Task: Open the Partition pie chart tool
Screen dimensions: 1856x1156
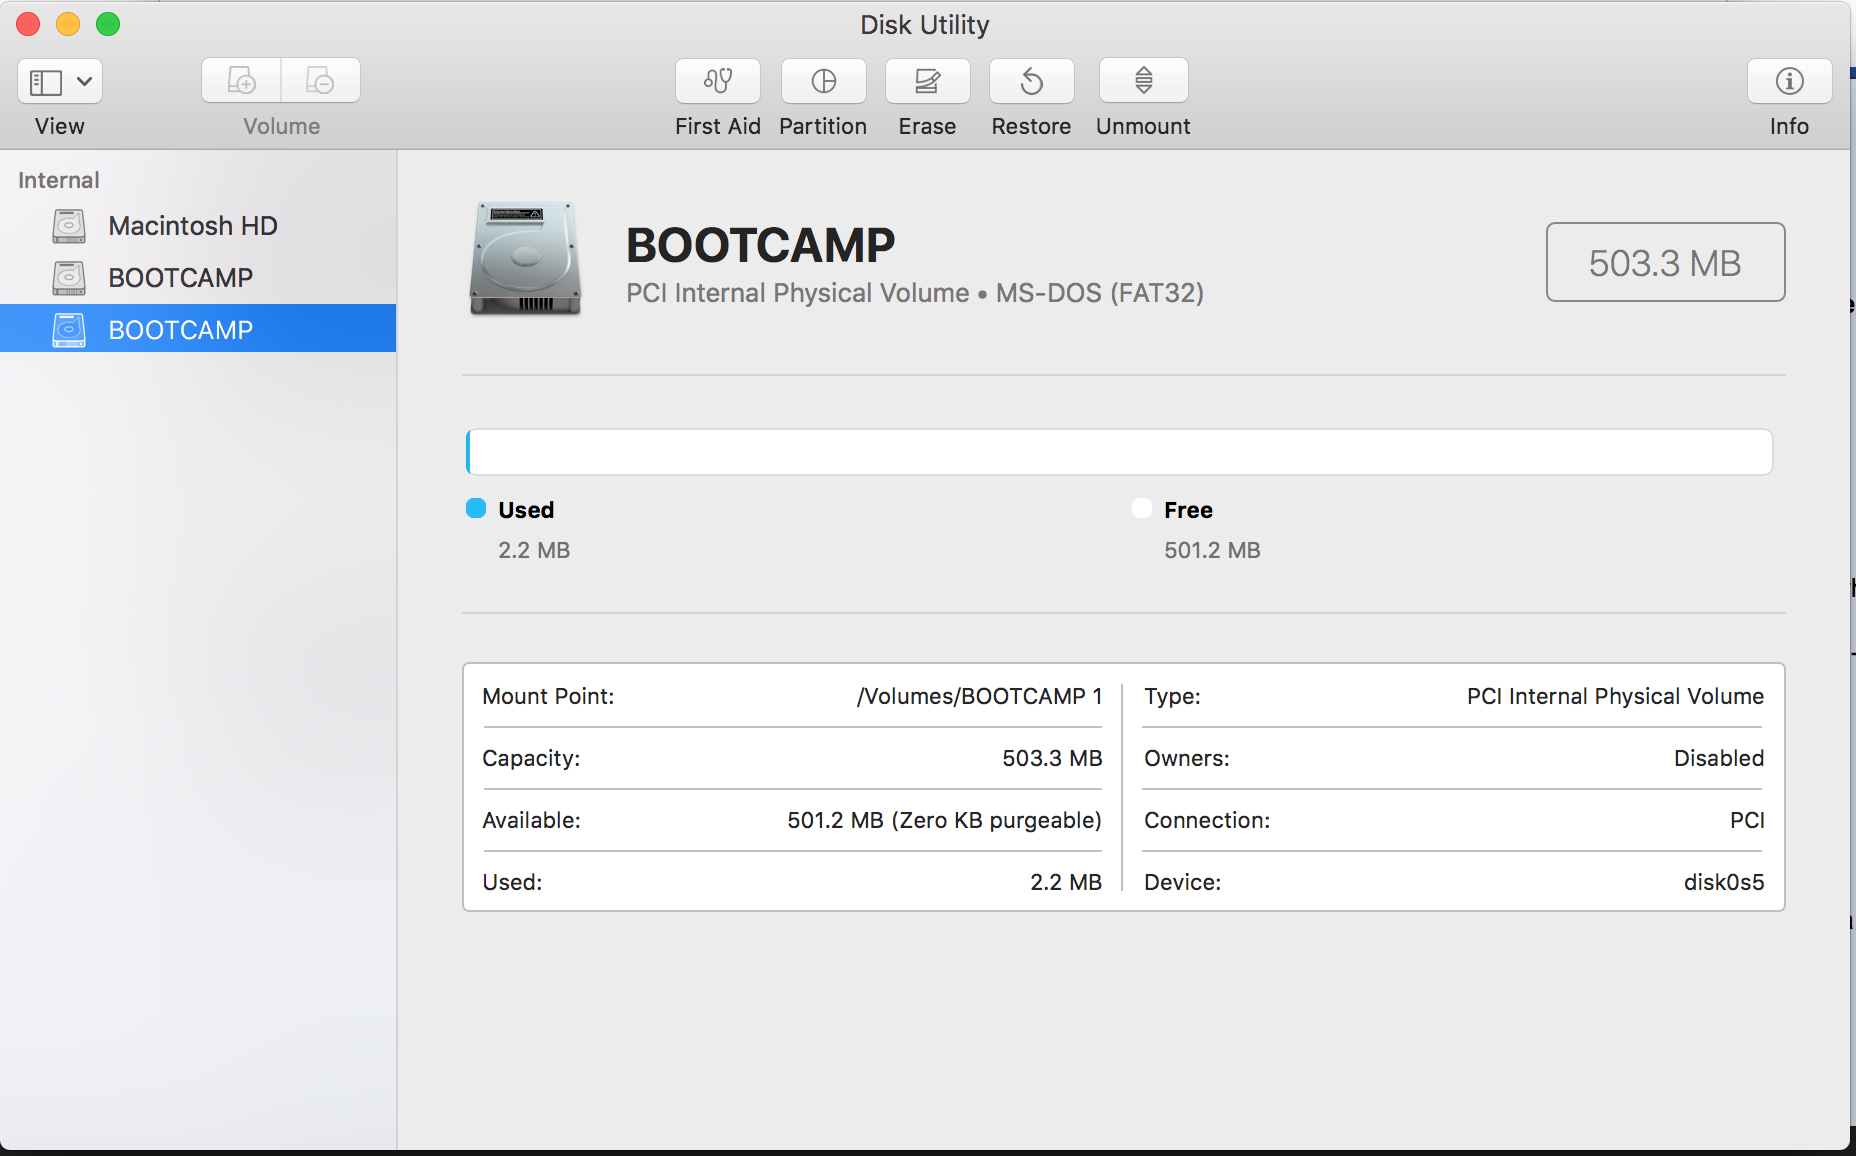Action: point(823,81)
